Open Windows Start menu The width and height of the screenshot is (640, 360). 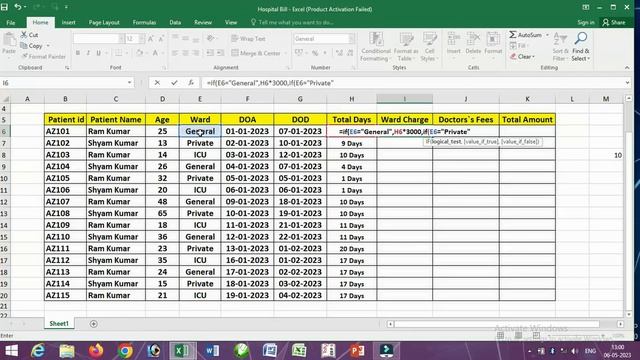pyautogui.click(x=11, y=351)
